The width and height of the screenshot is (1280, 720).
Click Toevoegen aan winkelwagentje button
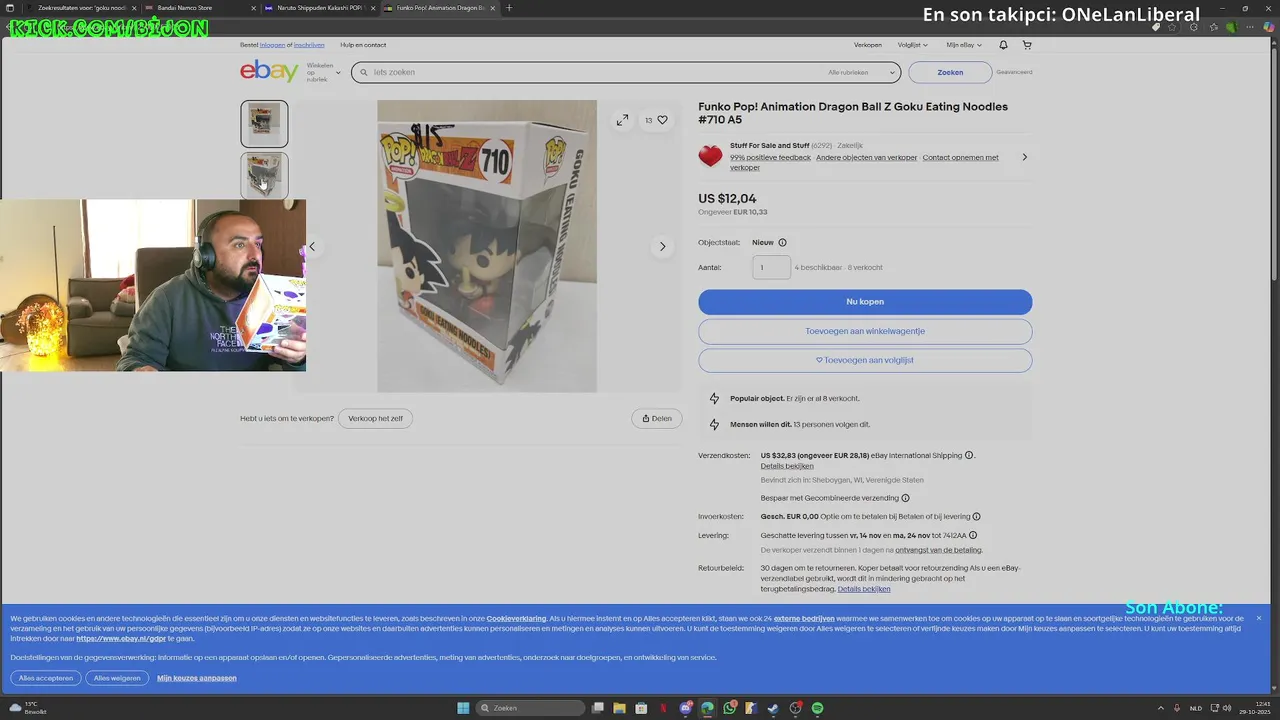point(865,331)
